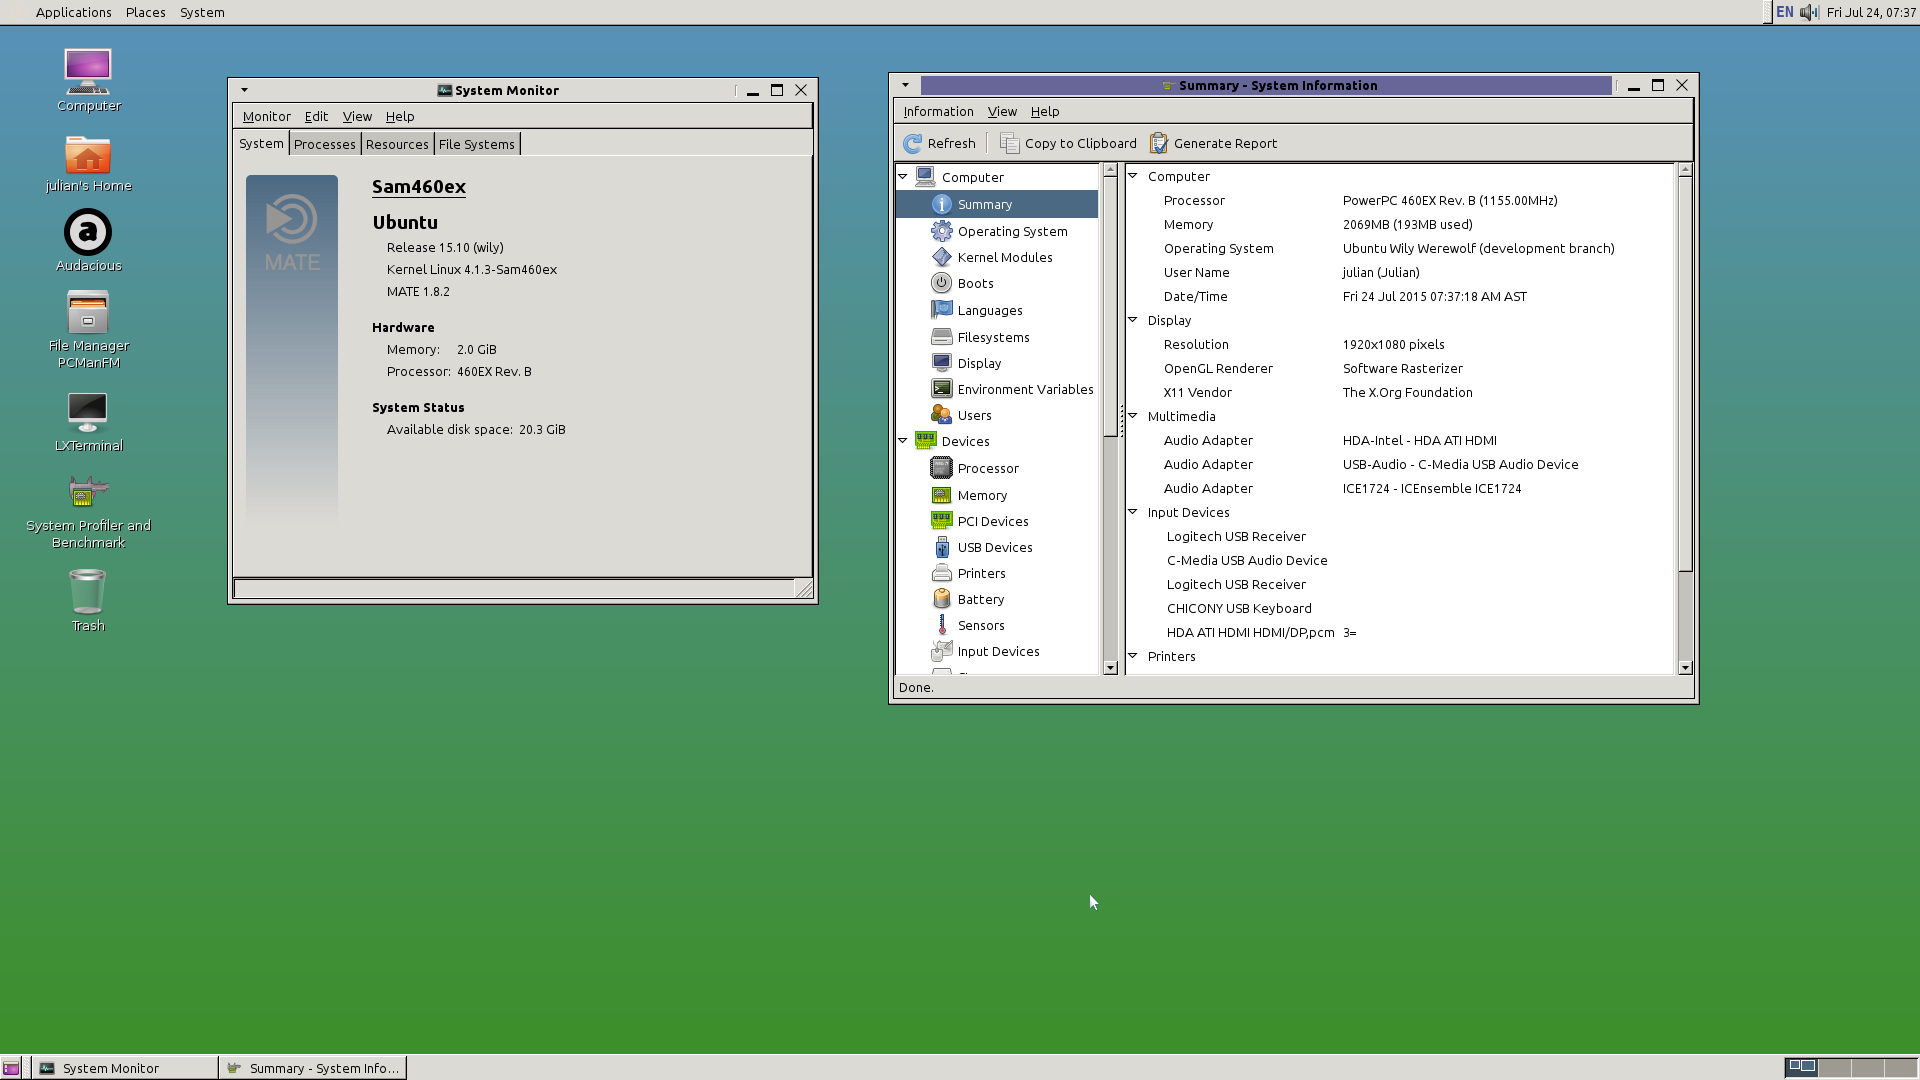Click the Summary taskbar window button
The height and width of the screenshot is (1080, 1920).
pos(313,1068)
